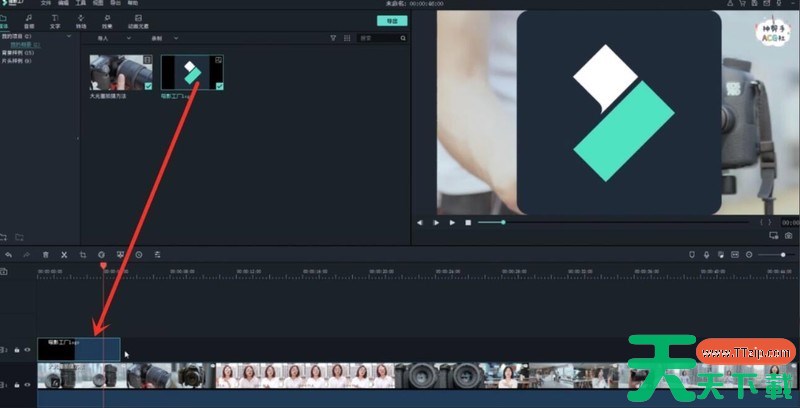Open the 文件 (File) menu
This screenshot has height=408, width=800.
click(x=46, y=3)
